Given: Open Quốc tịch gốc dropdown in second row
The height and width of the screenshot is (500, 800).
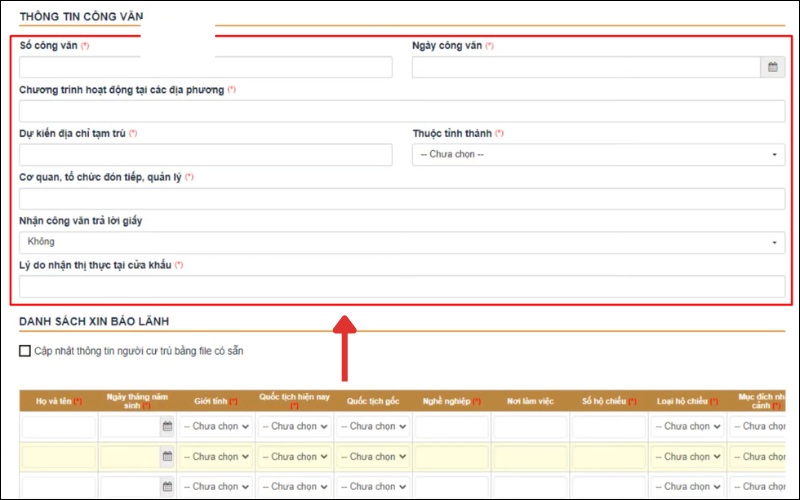Looking at the screenshot, I should click(x=371, y=457).
